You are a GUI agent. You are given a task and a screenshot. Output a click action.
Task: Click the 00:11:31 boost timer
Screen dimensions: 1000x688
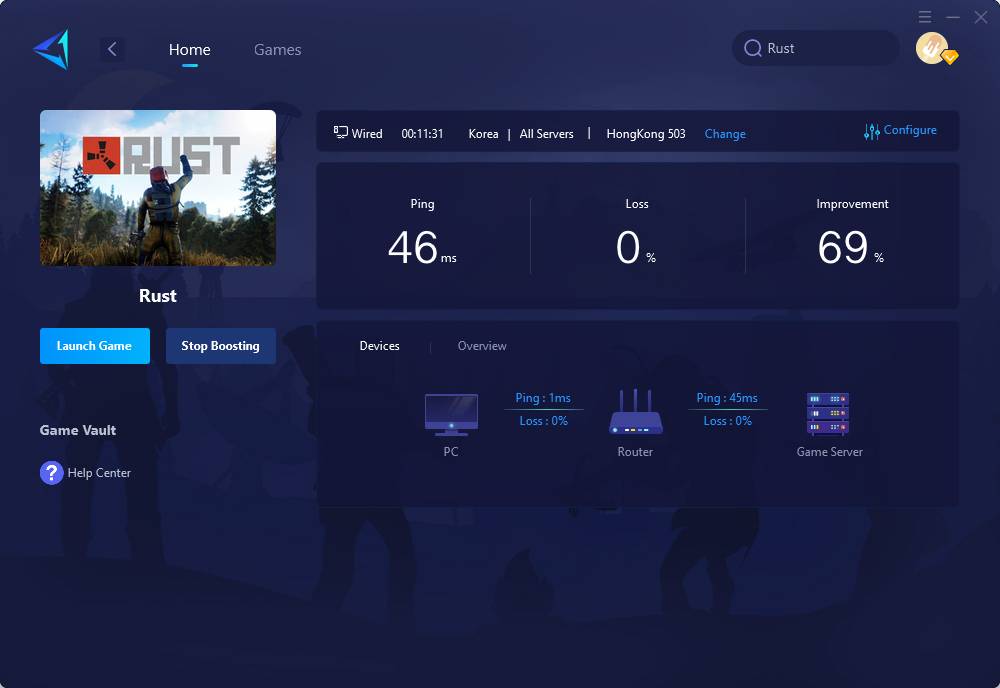coord(422,134)
